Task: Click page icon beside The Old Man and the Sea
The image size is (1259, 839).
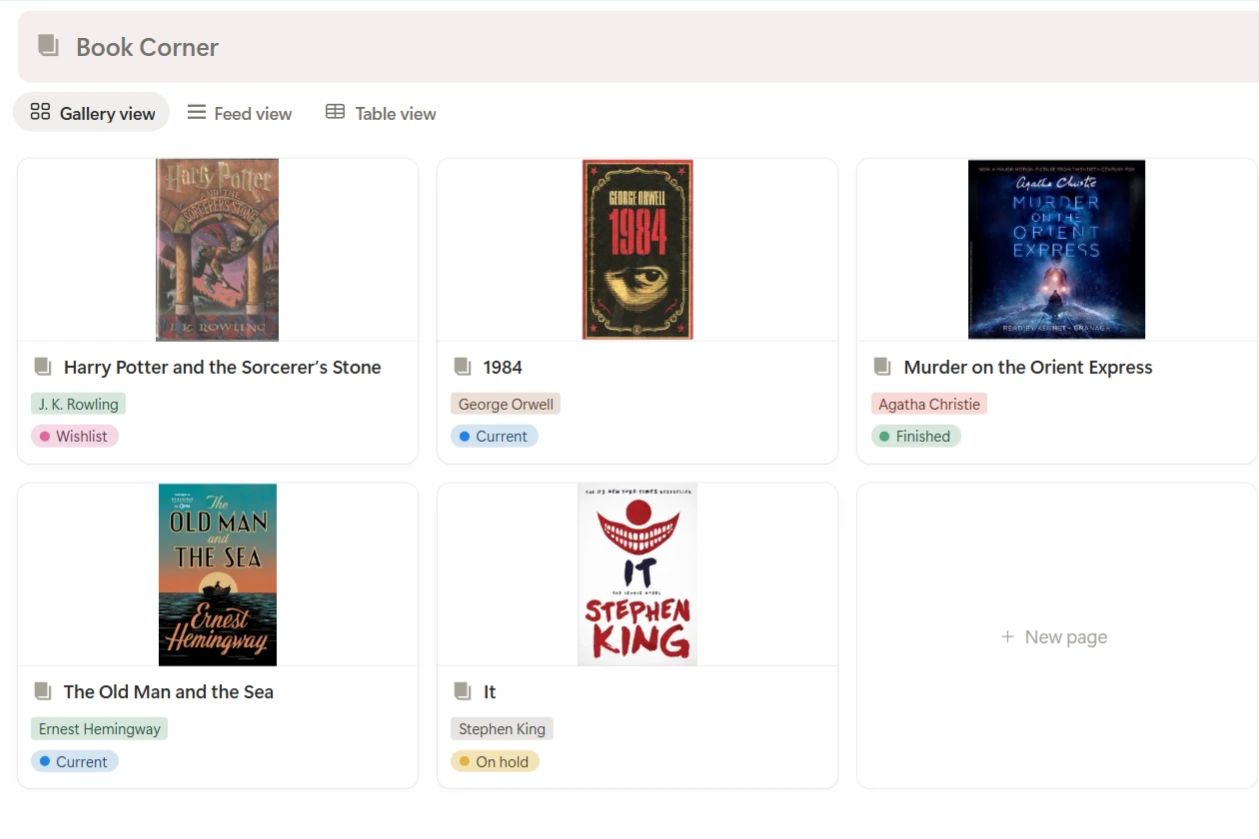Action: pos(42,691)
